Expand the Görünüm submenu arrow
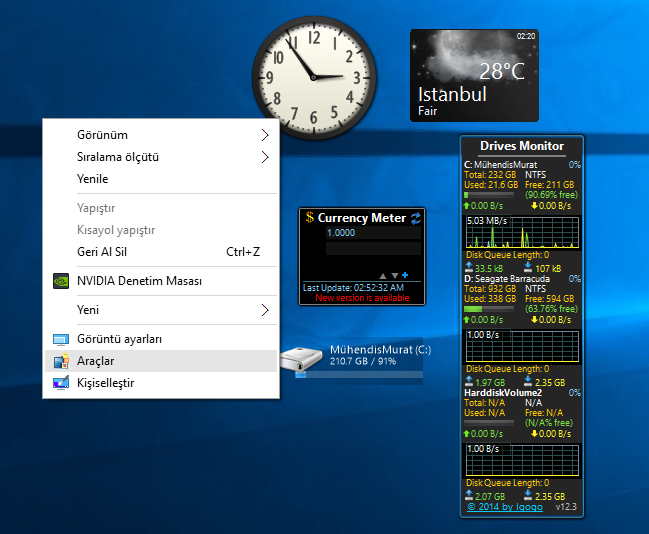Image resolution: width=649 pixels, height=534 pixels. click(265, 135)
